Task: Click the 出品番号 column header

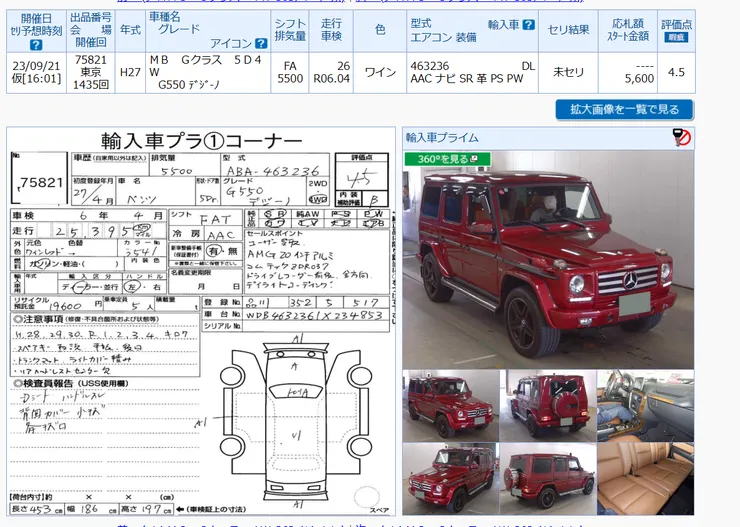Action: (x=91, y=31)
